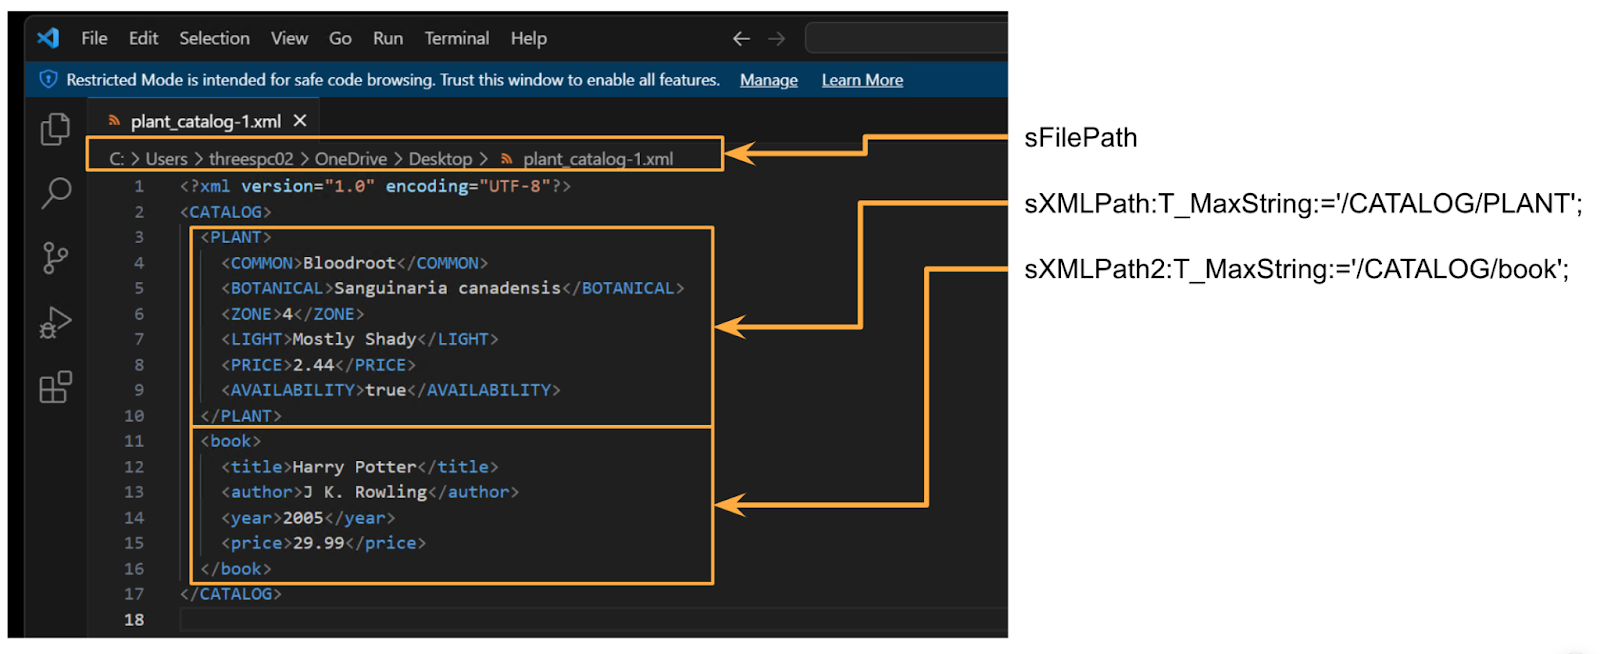Click the closing CATALOG tag on line 17

point(231,594)
